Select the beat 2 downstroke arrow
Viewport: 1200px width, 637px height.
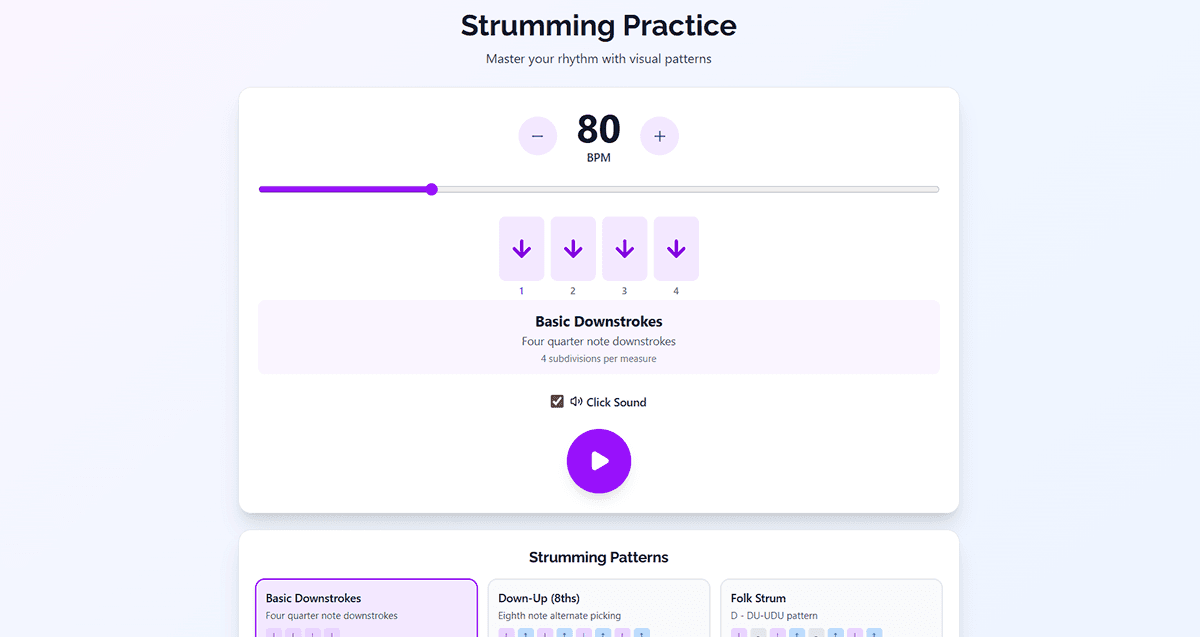573,248
